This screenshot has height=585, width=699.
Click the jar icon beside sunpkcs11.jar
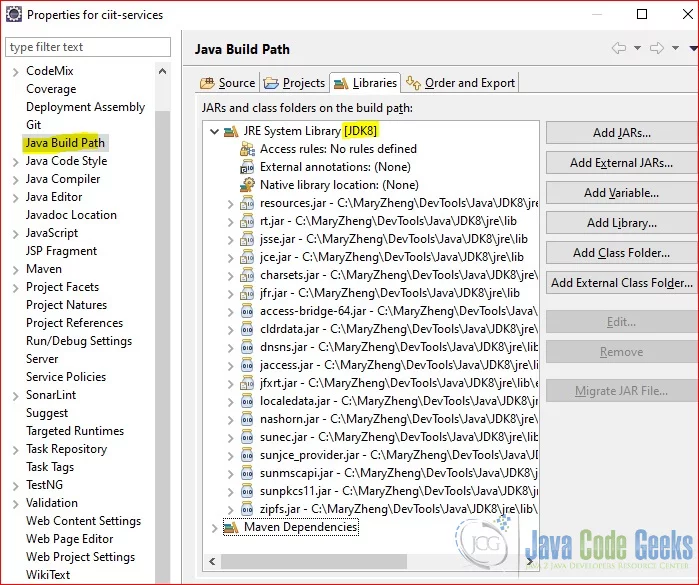coord(247,491)
